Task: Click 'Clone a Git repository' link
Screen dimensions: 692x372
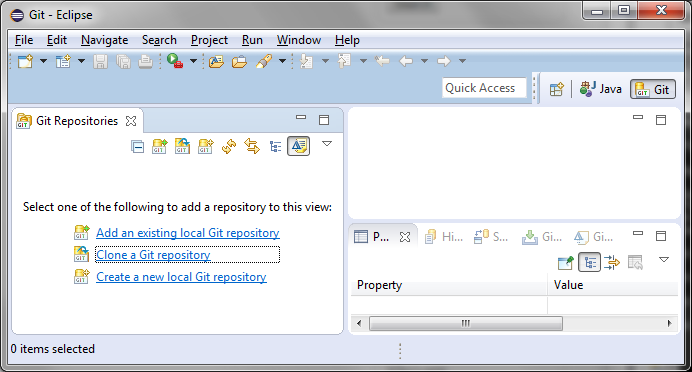Action: coord(153,255)
